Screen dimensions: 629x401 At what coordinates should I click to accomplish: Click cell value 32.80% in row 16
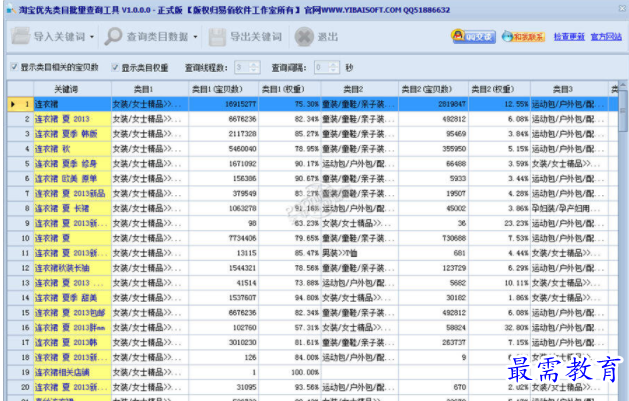tap(499, 328)
